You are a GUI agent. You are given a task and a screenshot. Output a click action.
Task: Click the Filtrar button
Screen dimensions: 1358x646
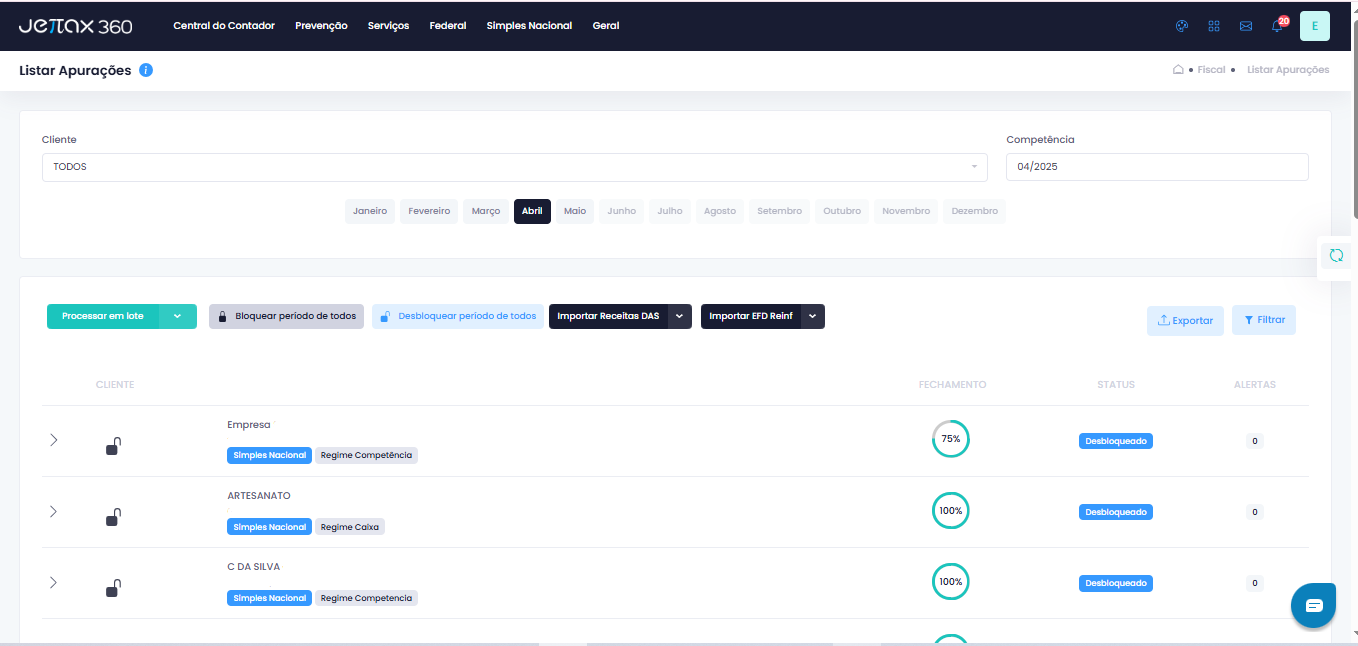pyautogui.click(x=1264, y=320)
